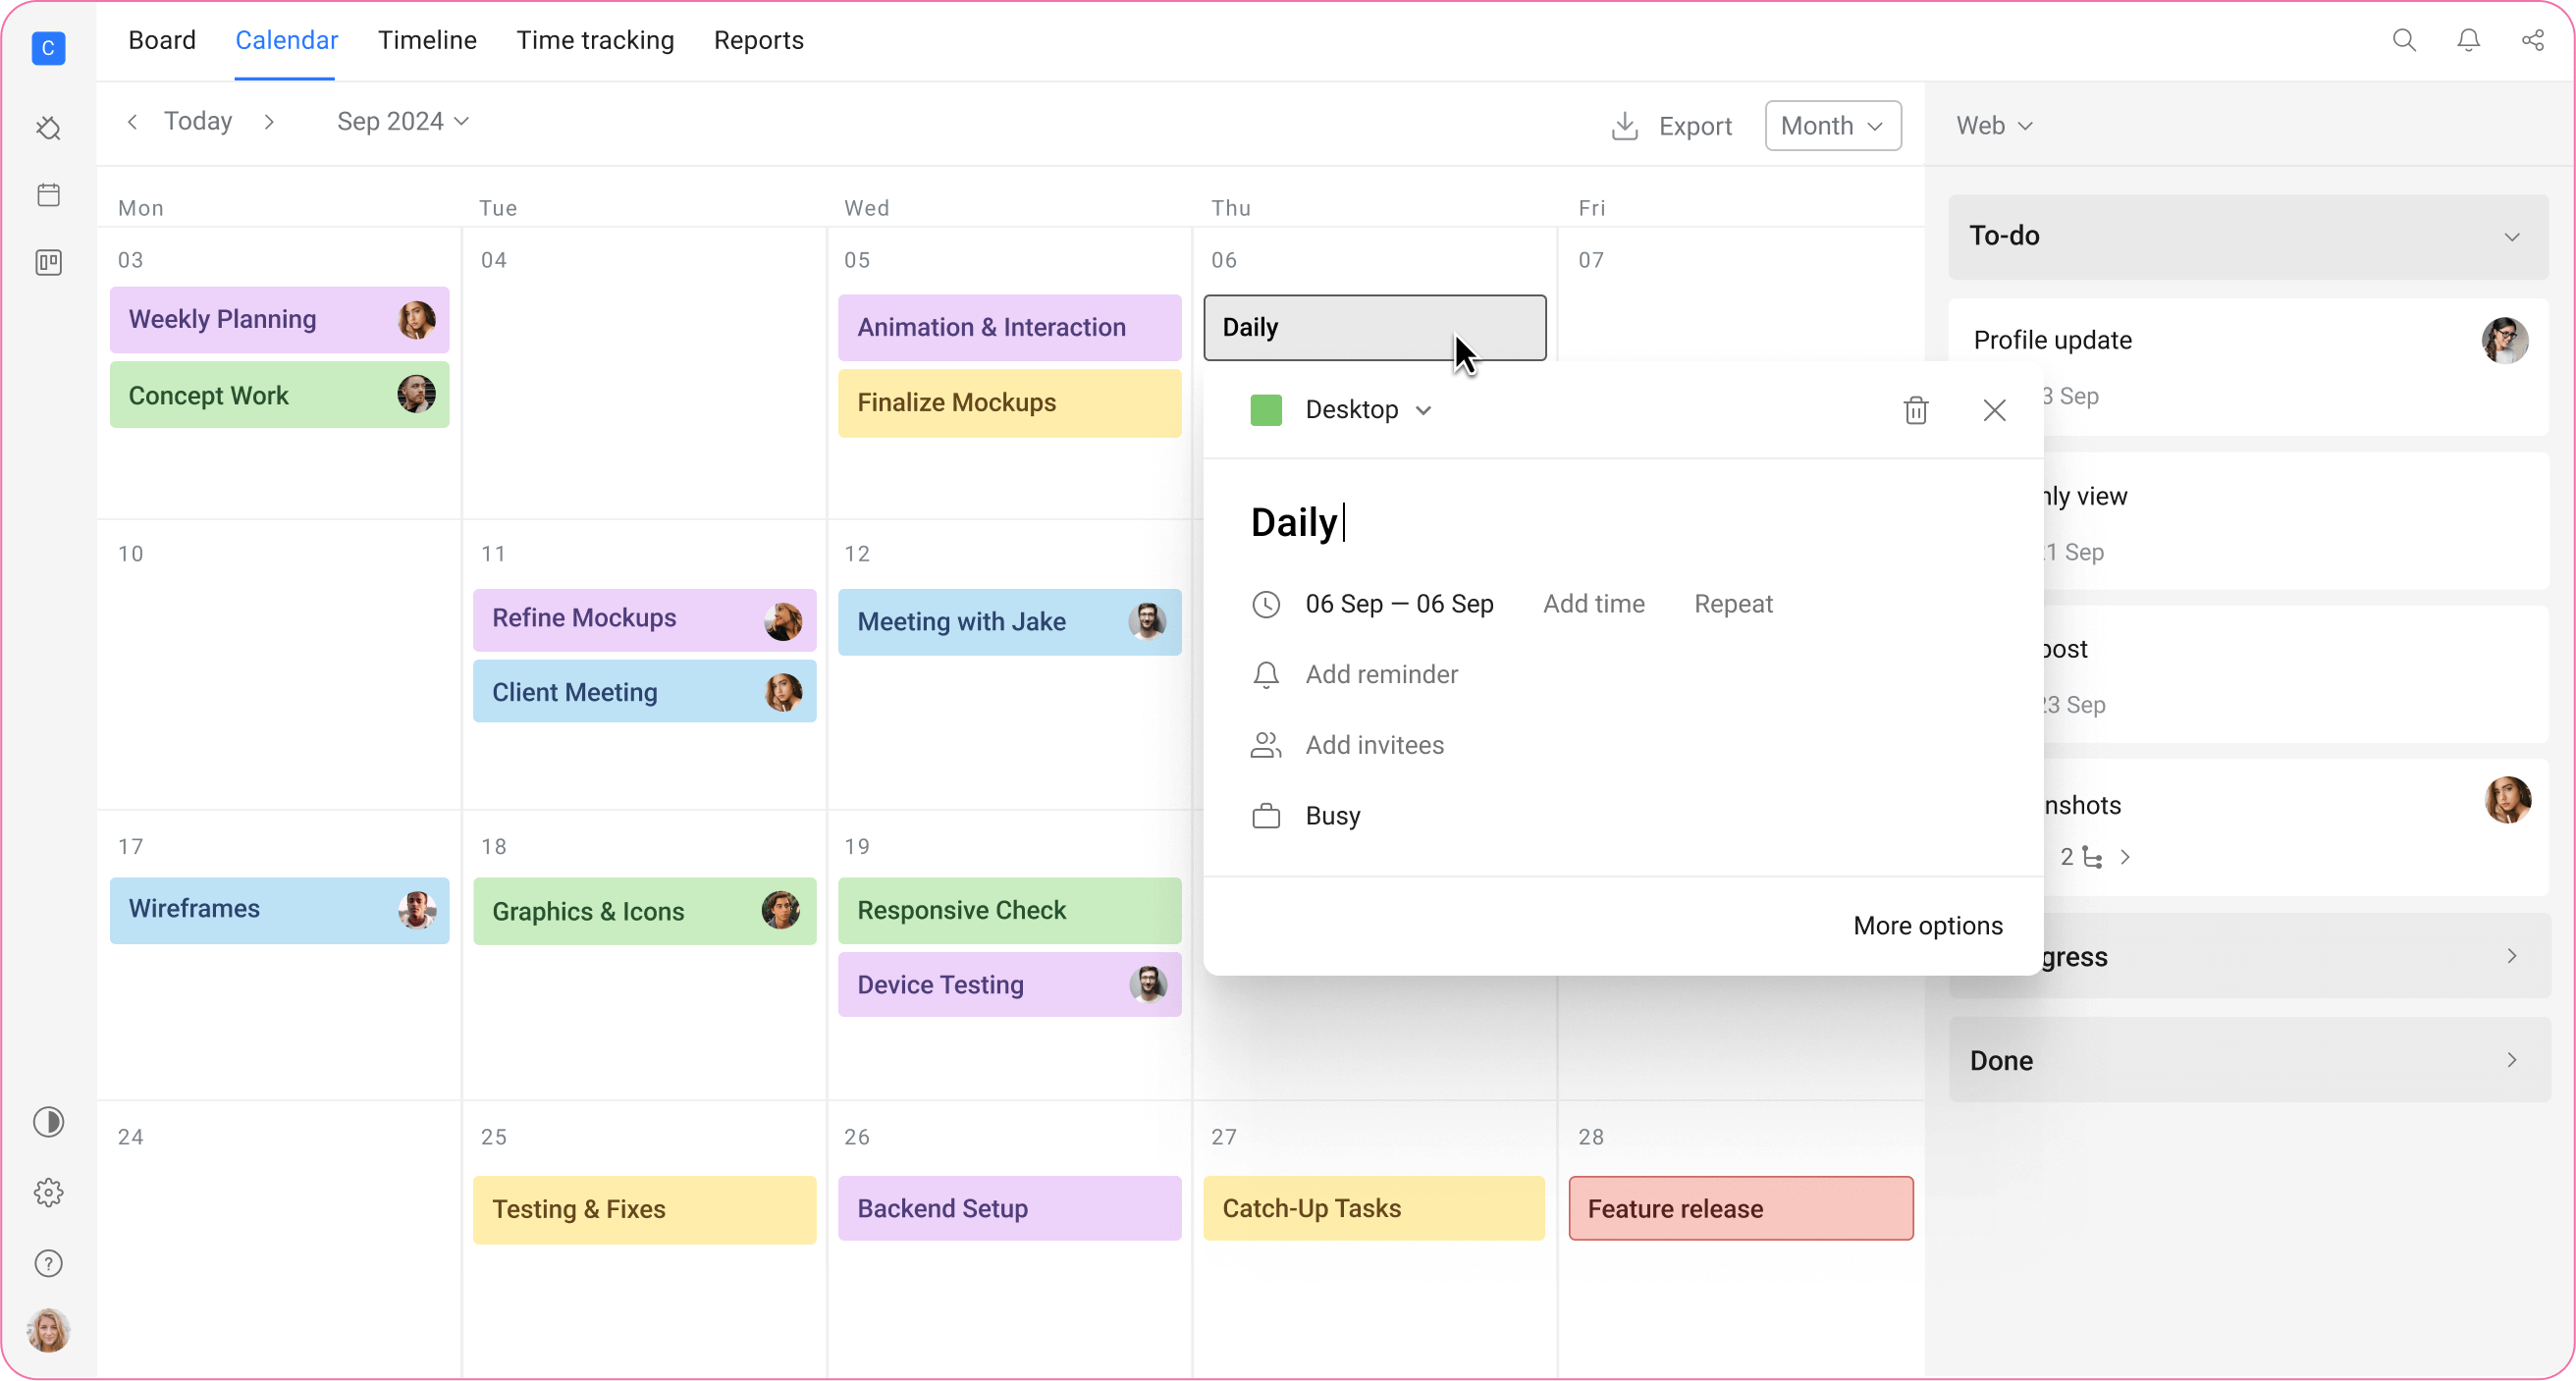
Task: Change calendar view via the Month dropdown
Action: point(1832,125)
